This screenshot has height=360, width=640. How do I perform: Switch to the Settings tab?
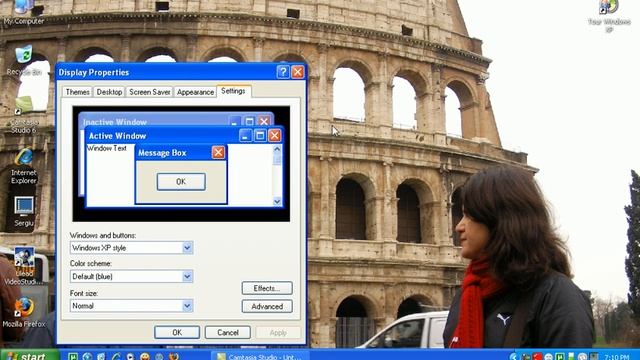[233, 91]
